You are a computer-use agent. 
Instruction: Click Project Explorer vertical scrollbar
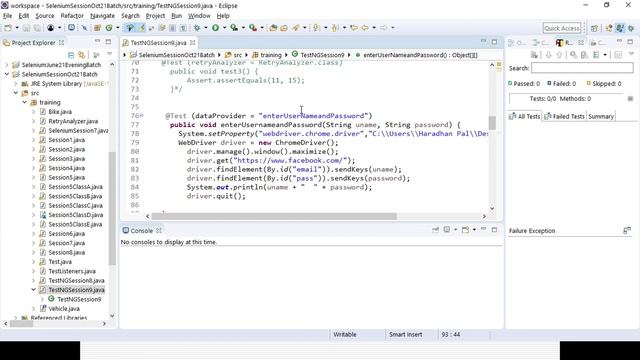pos(112,208)
